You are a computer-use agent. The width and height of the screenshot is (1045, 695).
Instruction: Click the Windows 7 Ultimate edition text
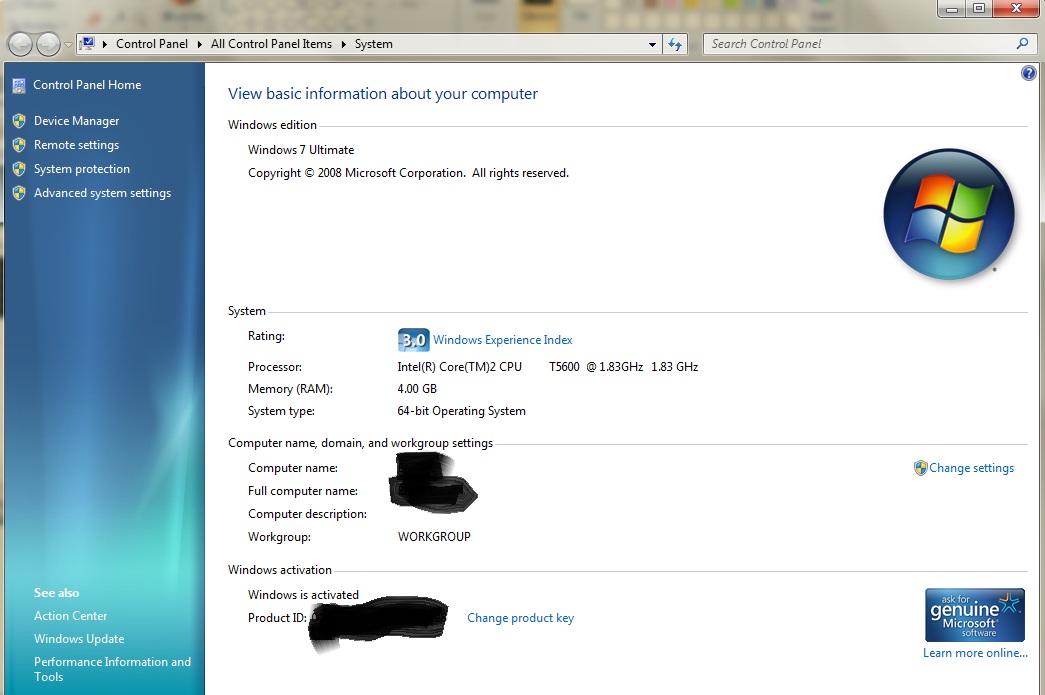(x=301, y=150)
